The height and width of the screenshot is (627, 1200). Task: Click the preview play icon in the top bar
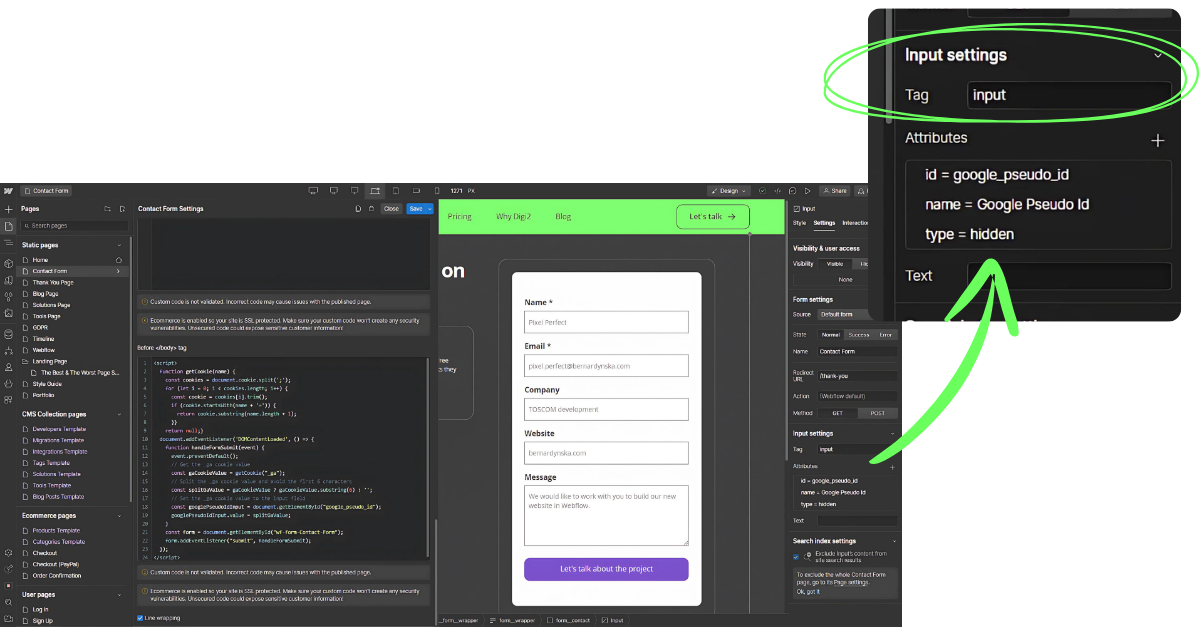807,190
